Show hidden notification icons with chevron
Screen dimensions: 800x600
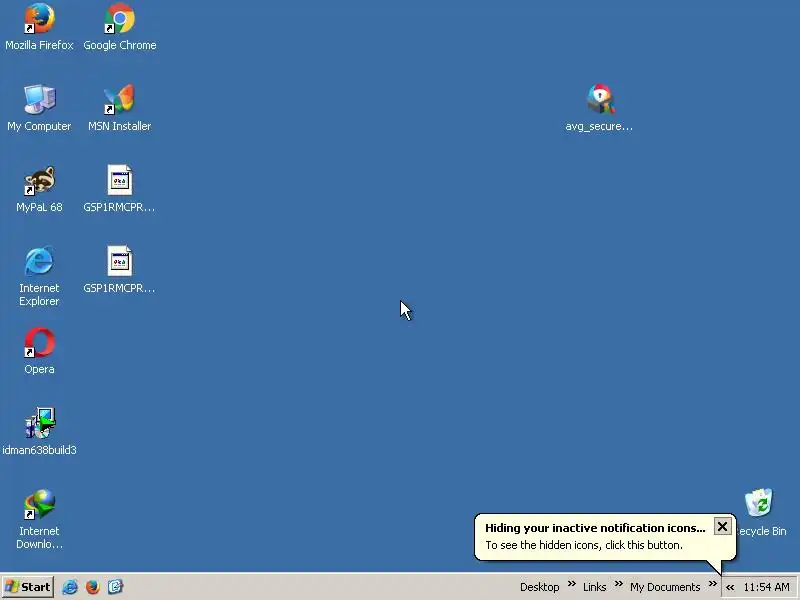coord(730,587)
